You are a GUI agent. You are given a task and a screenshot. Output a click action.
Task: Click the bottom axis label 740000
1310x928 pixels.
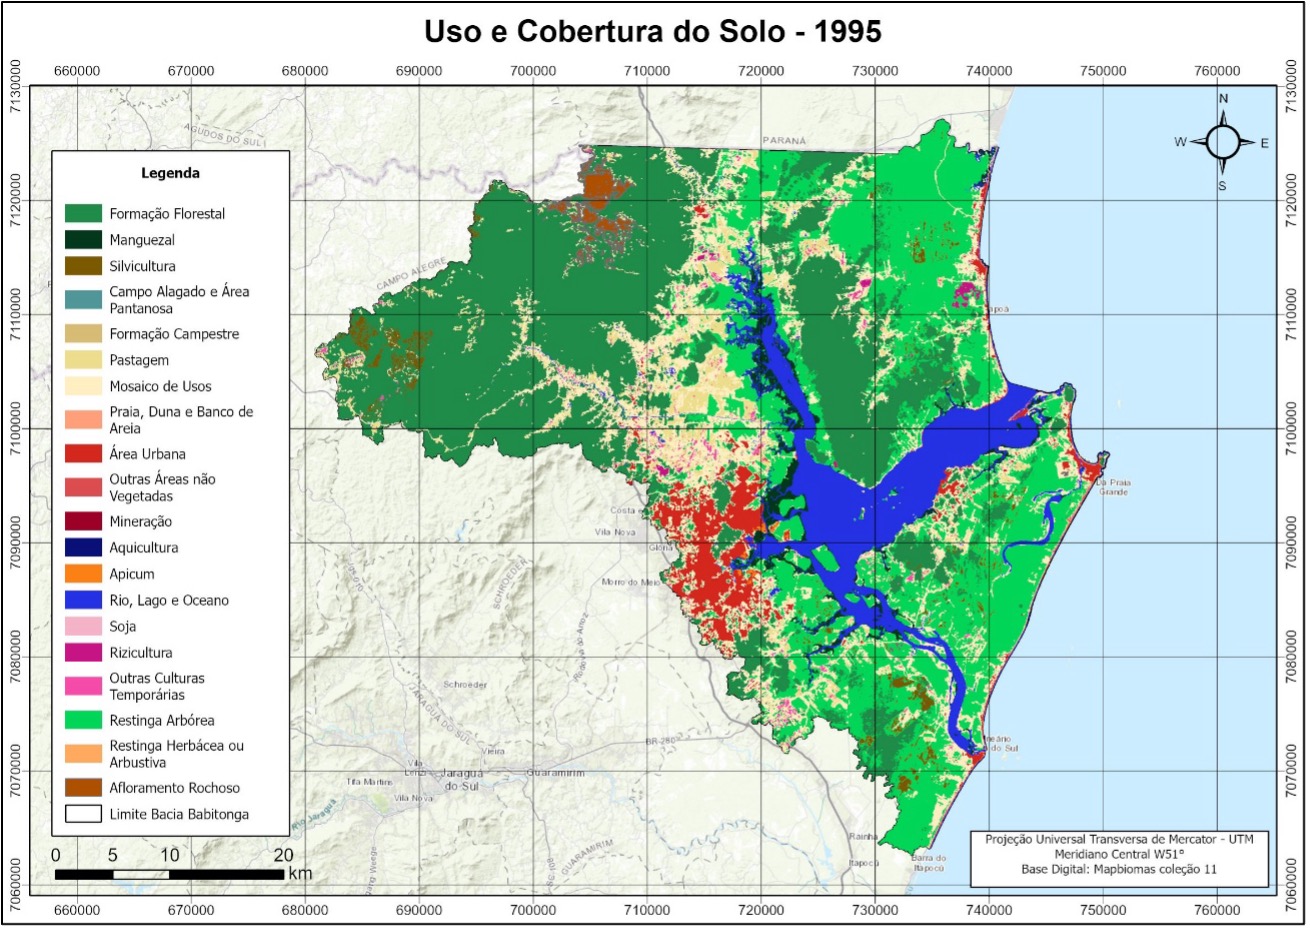click(x=989, y=910)
